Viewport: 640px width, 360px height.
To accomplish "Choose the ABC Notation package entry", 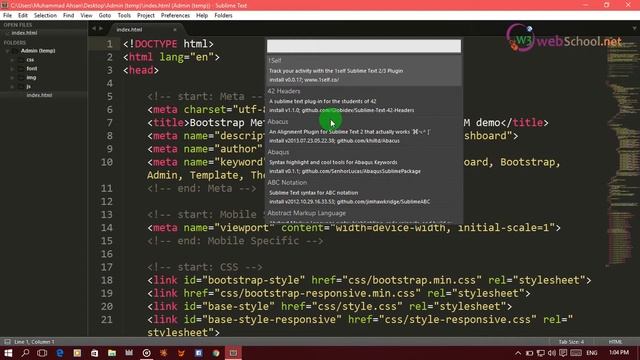I will (364, 192).
